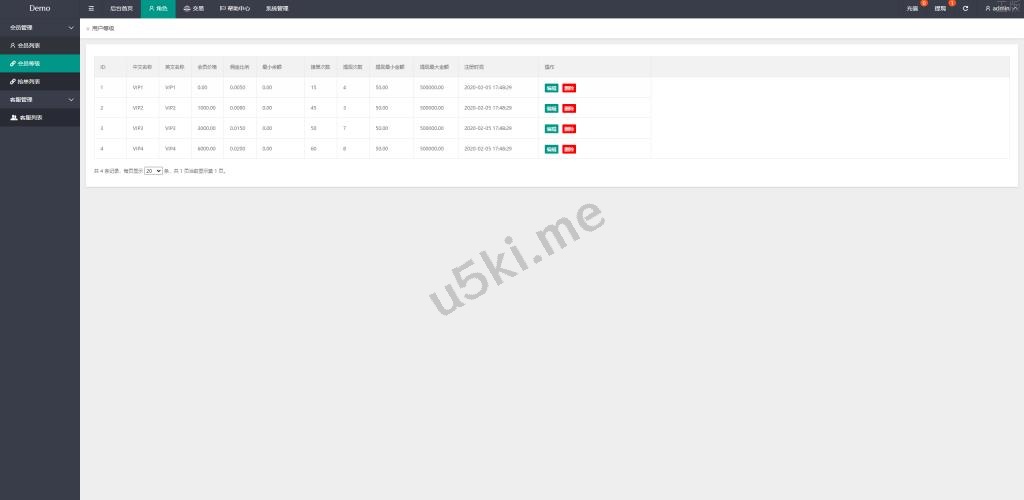Screen dimensions: 1024x500
Task: Switch to the 后台首页 top tab
Action: point(121,8)
